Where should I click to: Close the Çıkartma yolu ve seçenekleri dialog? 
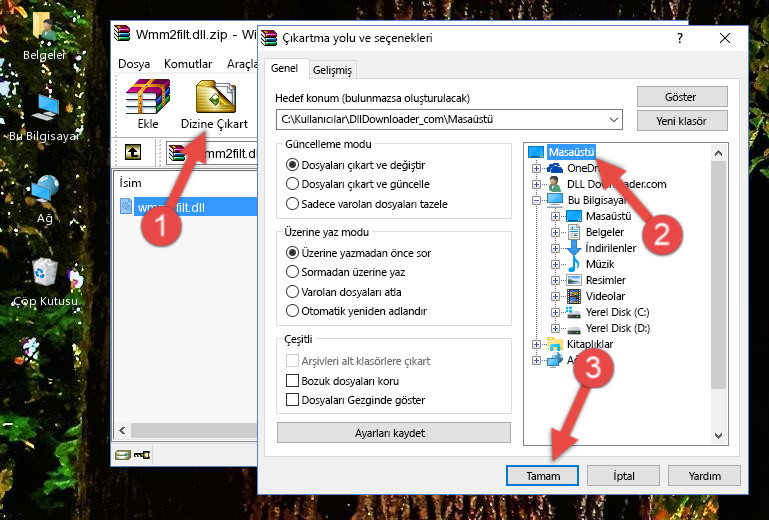pyautogui.click(x=725, y=38)
